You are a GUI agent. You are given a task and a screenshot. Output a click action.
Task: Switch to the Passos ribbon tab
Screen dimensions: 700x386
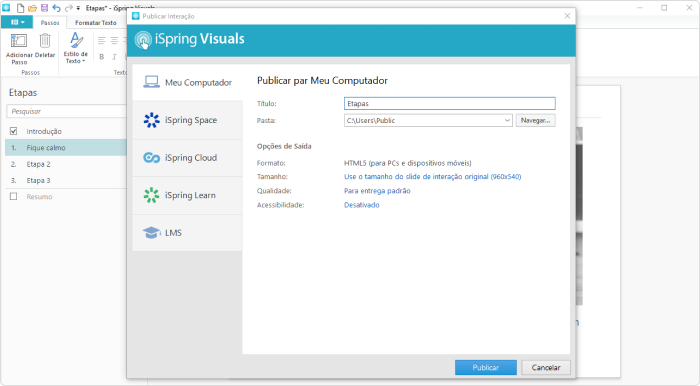(x=50, y=22)
